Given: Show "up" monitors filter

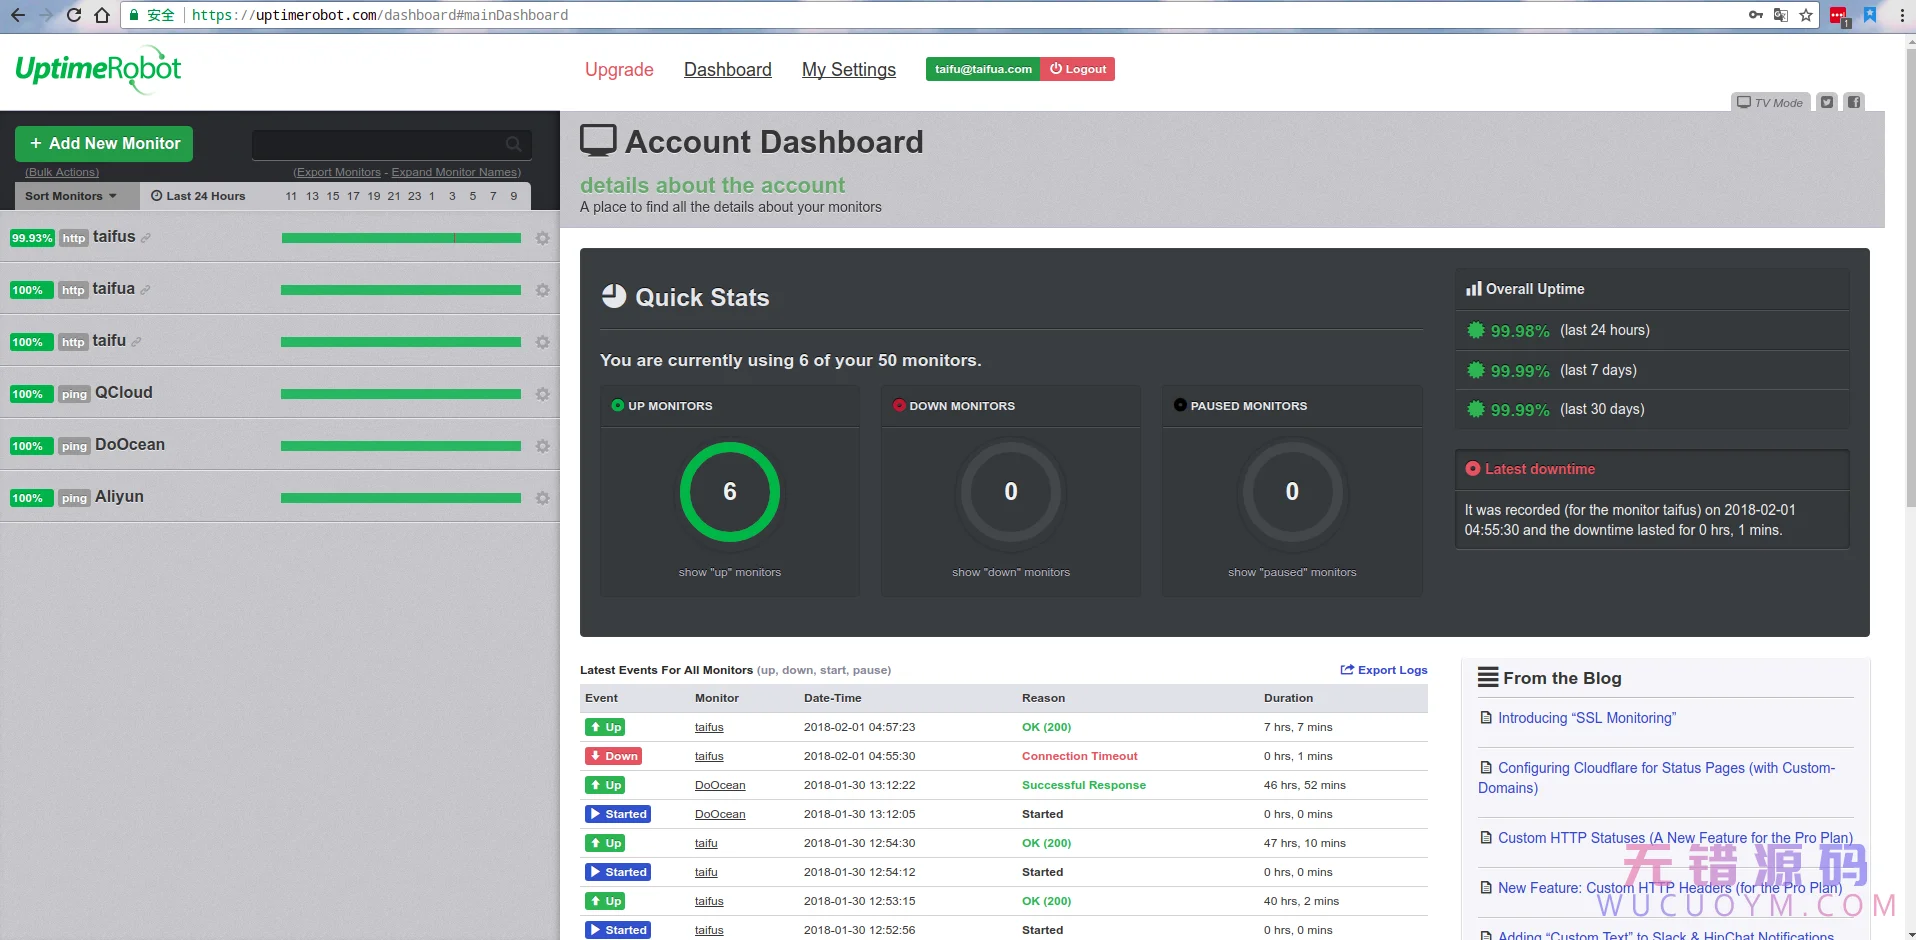Looking at the screenshot, I should point(729,572).
